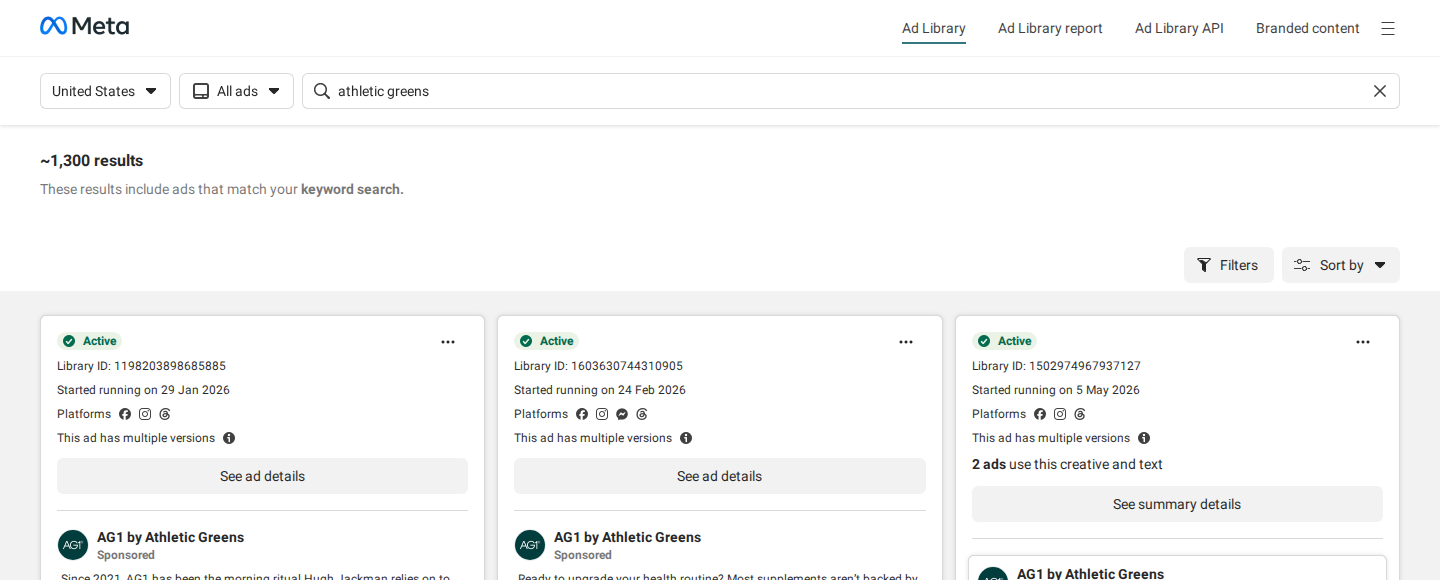
Task: Click Threads platform icon on 24 Feb ad
Action: [642, 414]
